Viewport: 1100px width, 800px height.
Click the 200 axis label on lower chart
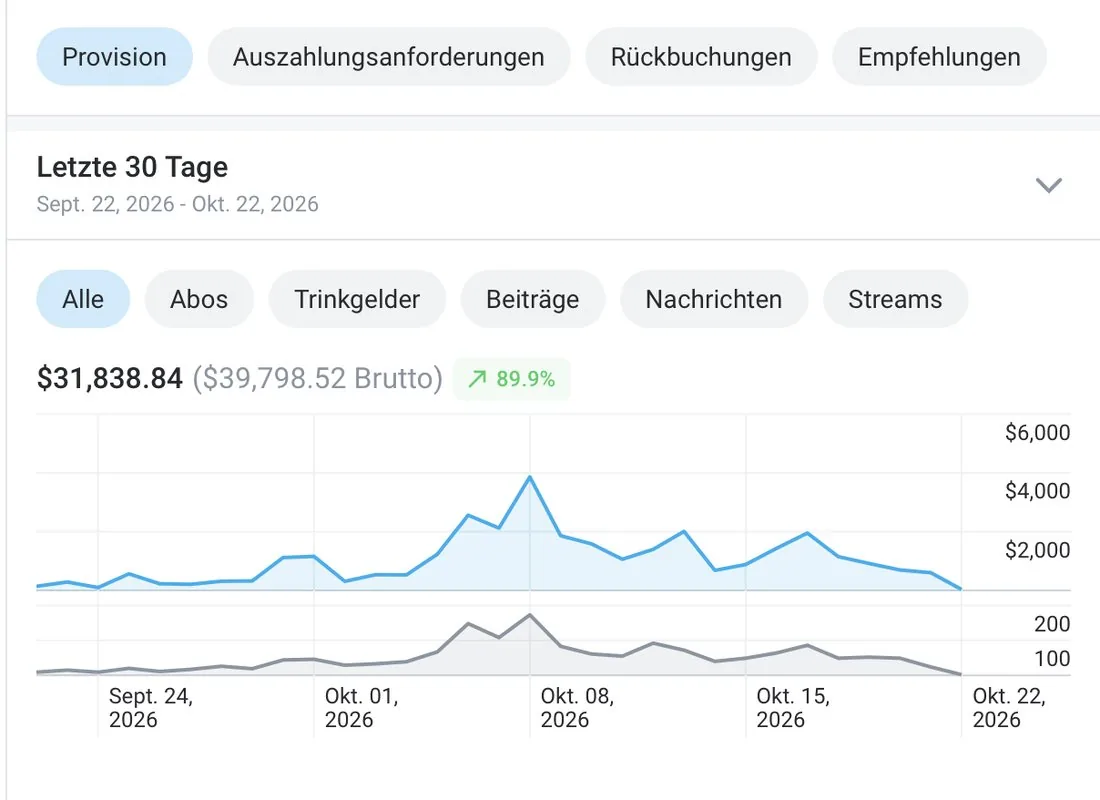click(x=1052, y=624)
